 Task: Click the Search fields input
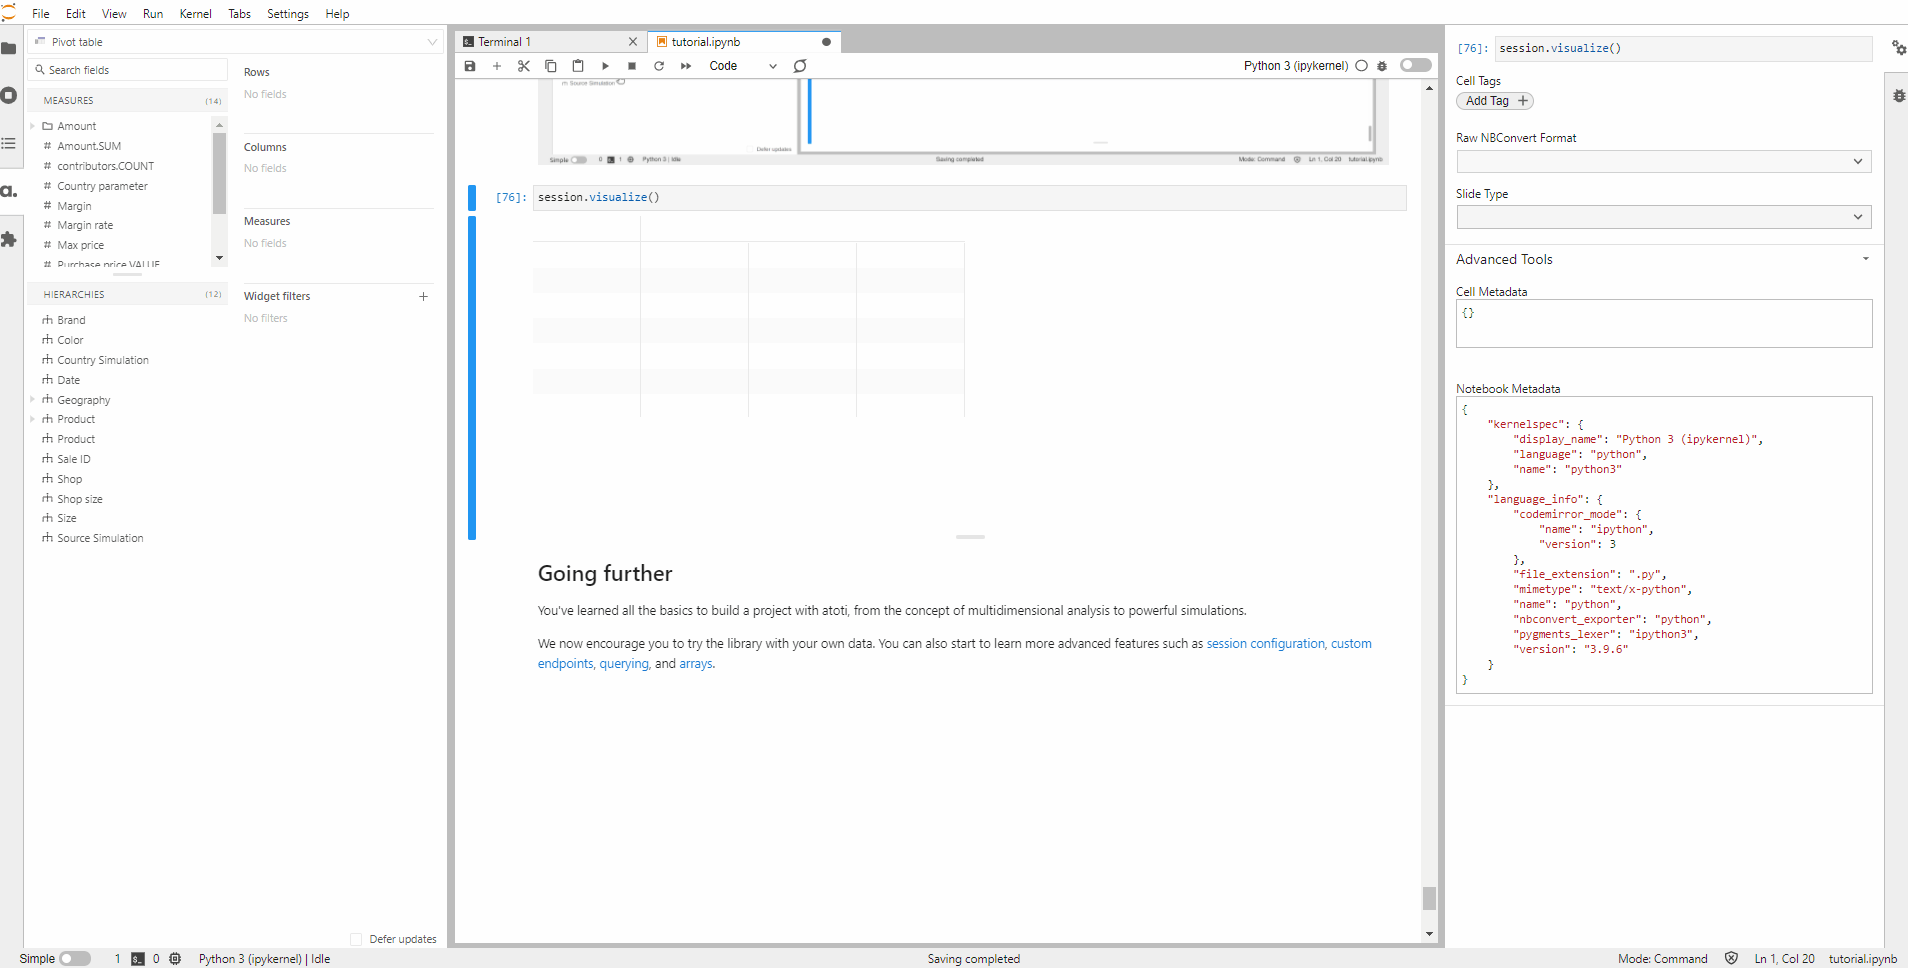(130, 70)
